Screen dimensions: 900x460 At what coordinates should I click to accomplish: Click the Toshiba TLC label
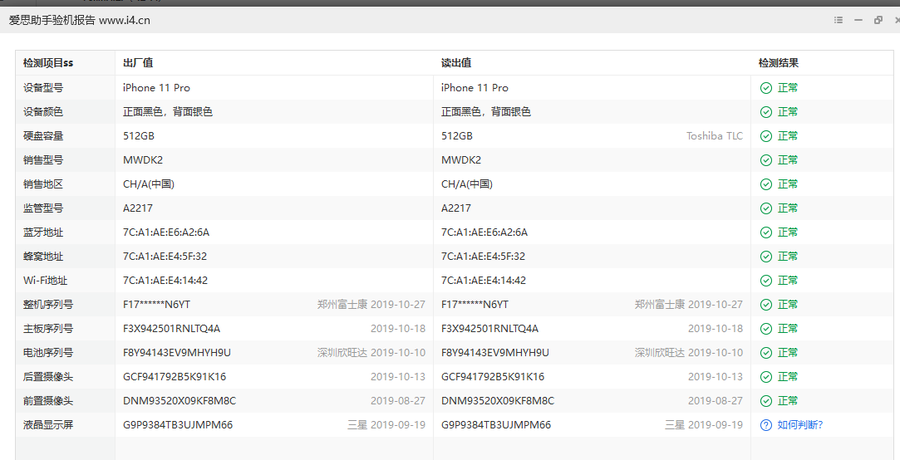pyautogui.click(x=714, y=136)
